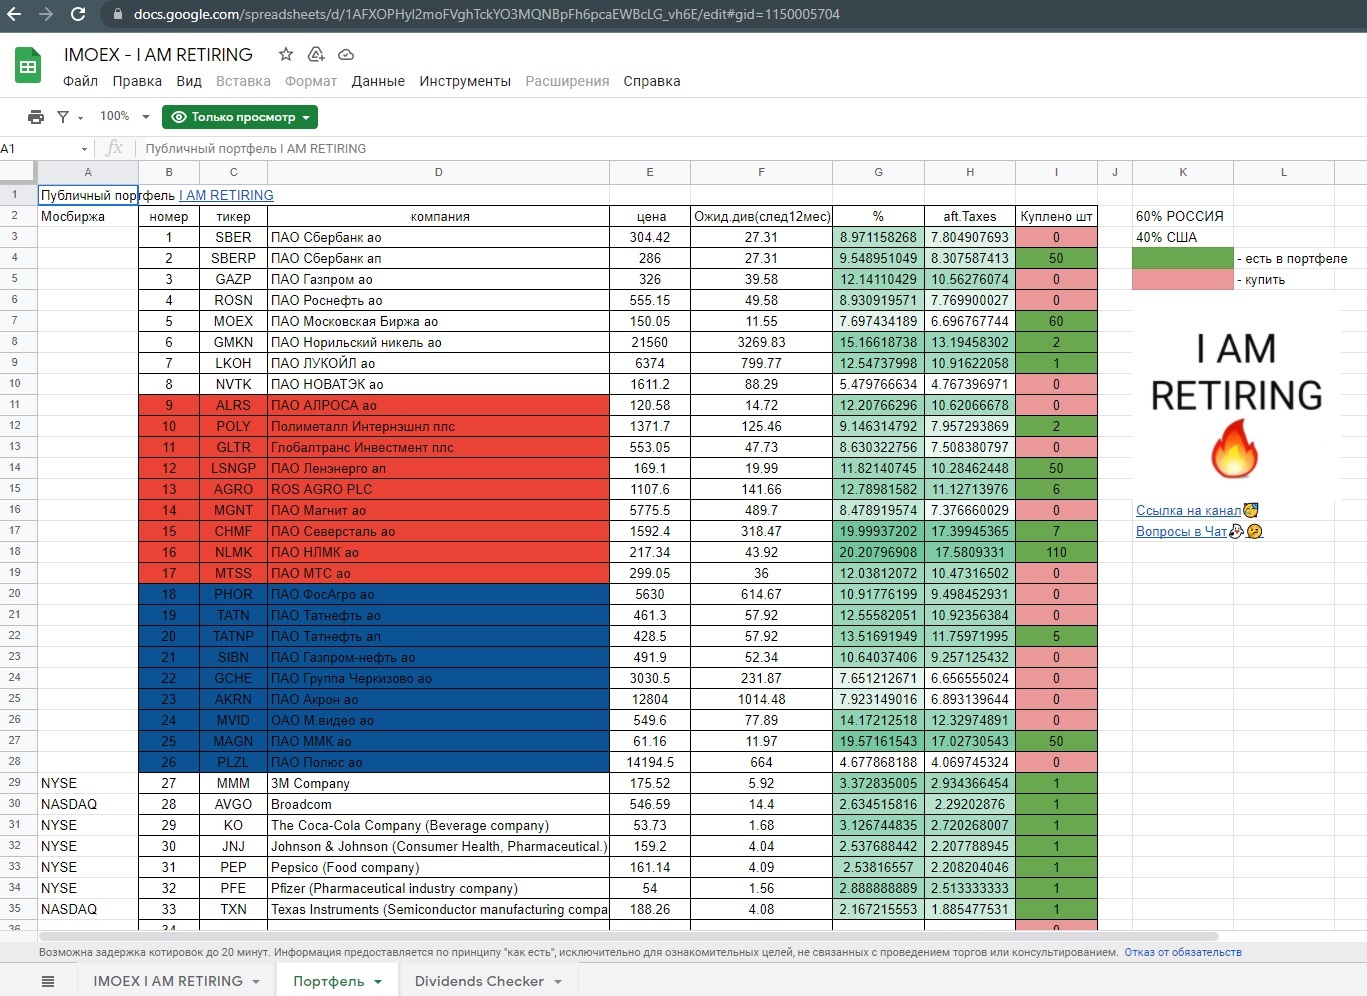Click the red ALRS ticker cell
Image resolution: width=1367 pixels, height=996 pixels.
tap(233, 405)
